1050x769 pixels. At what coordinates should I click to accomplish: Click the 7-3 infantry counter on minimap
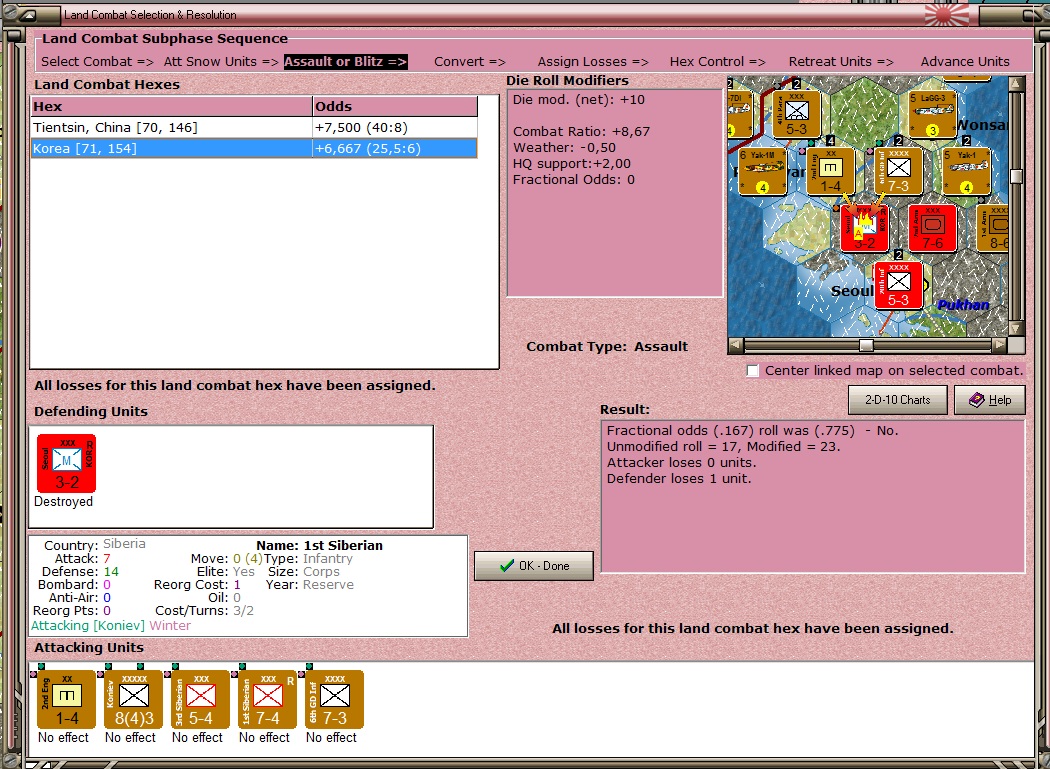tap(898, 171)
